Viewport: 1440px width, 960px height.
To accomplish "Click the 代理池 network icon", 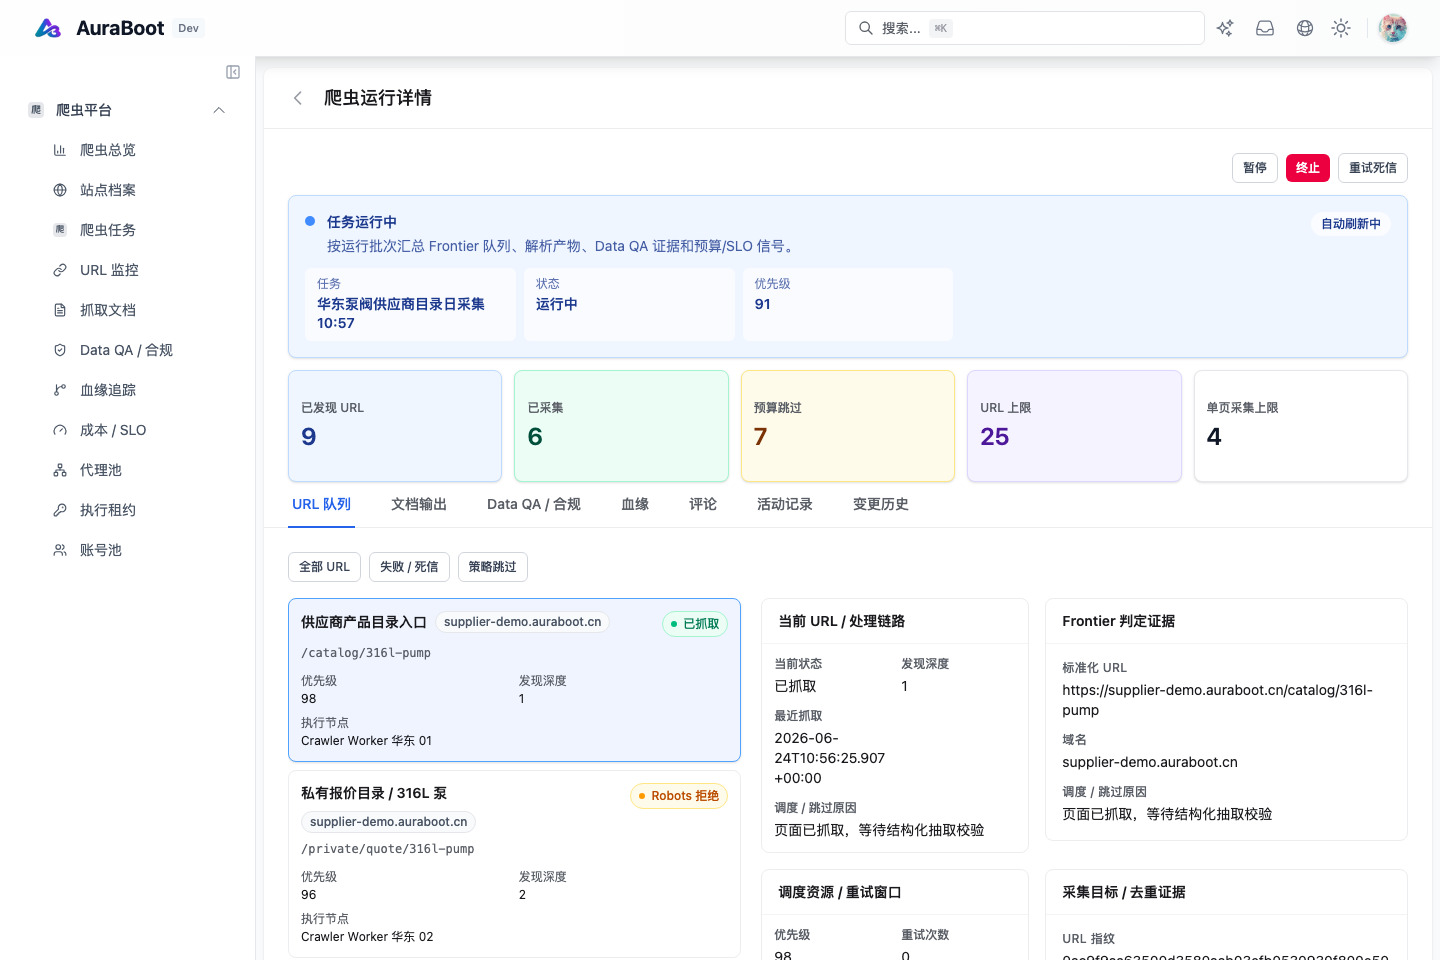I will (x=60, y=470).
